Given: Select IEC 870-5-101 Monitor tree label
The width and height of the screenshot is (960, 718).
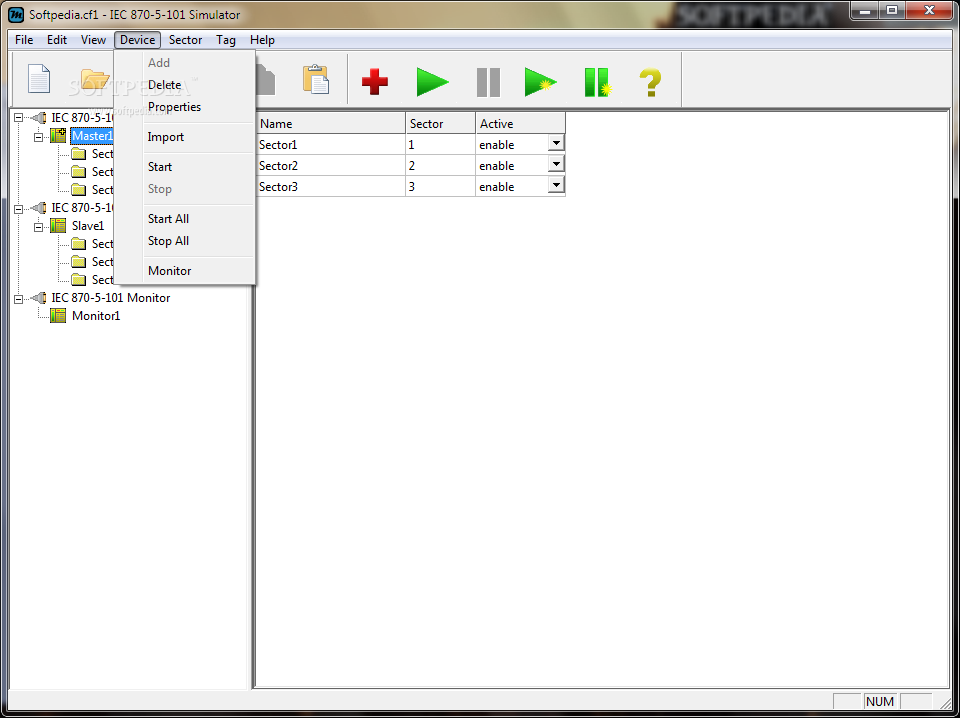Looking at the screenshot, I should pos(111,298).
